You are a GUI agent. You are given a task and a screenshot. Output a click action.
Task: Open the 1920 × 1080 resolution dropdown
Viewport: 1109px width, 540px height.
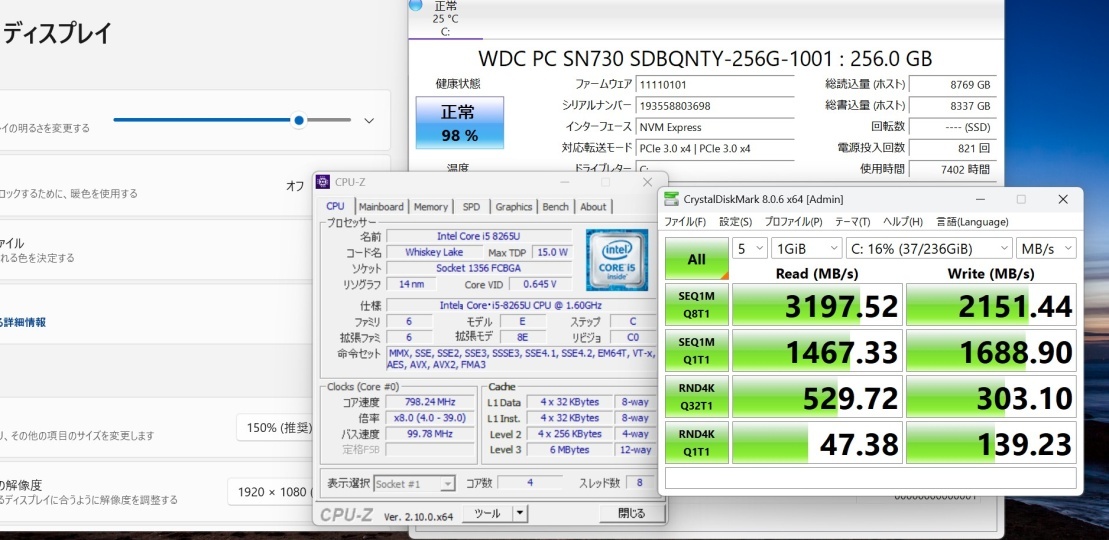[x=272, y=492]
